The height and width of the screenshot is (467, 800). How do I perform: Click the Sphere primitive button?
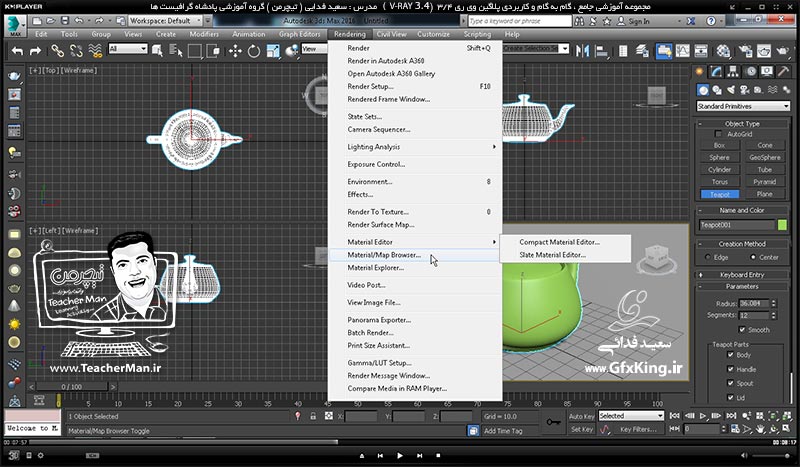click(x=719, y=158)
